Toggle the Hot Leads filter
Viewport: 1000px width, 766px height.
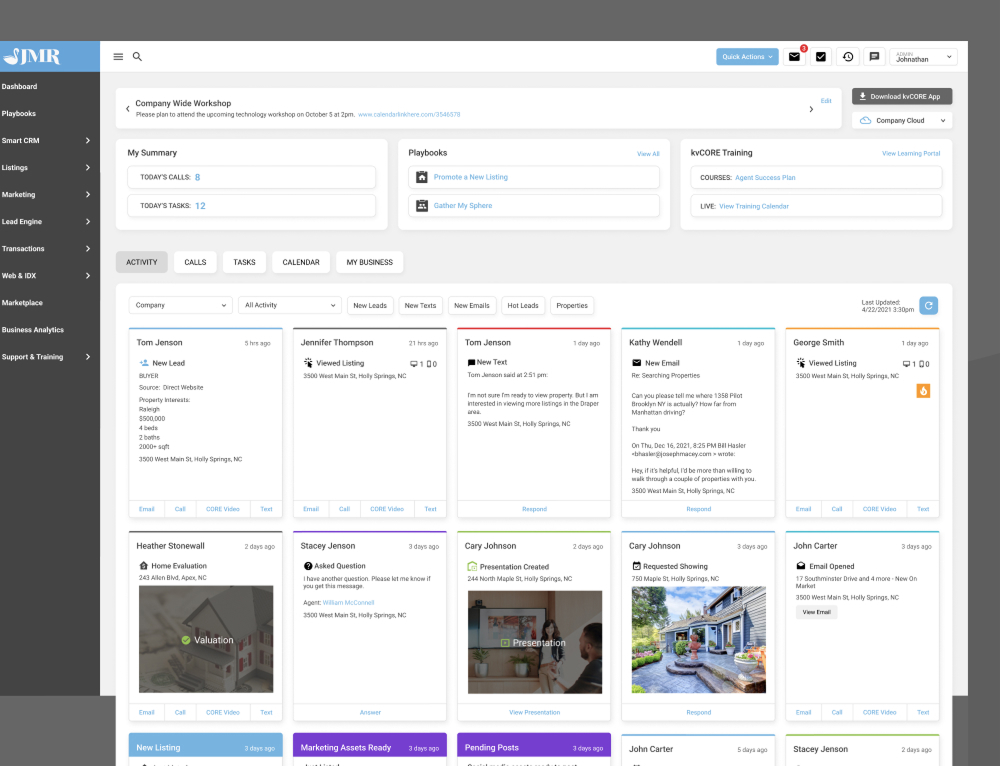tap(522, 306)
